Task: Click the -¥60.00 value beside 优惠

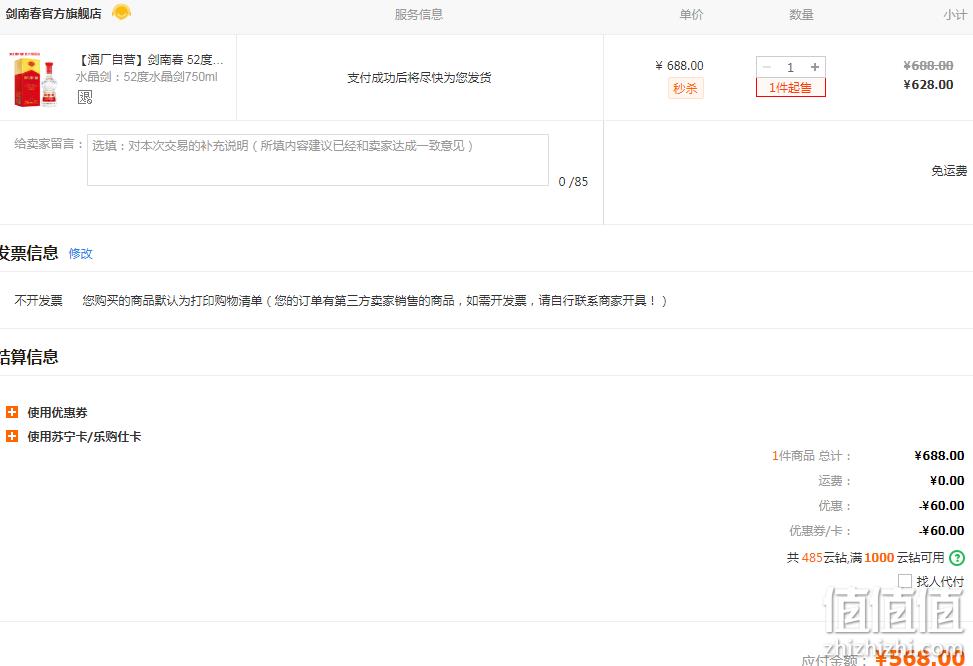Action: pyautogui.click(x=942, y=506)
